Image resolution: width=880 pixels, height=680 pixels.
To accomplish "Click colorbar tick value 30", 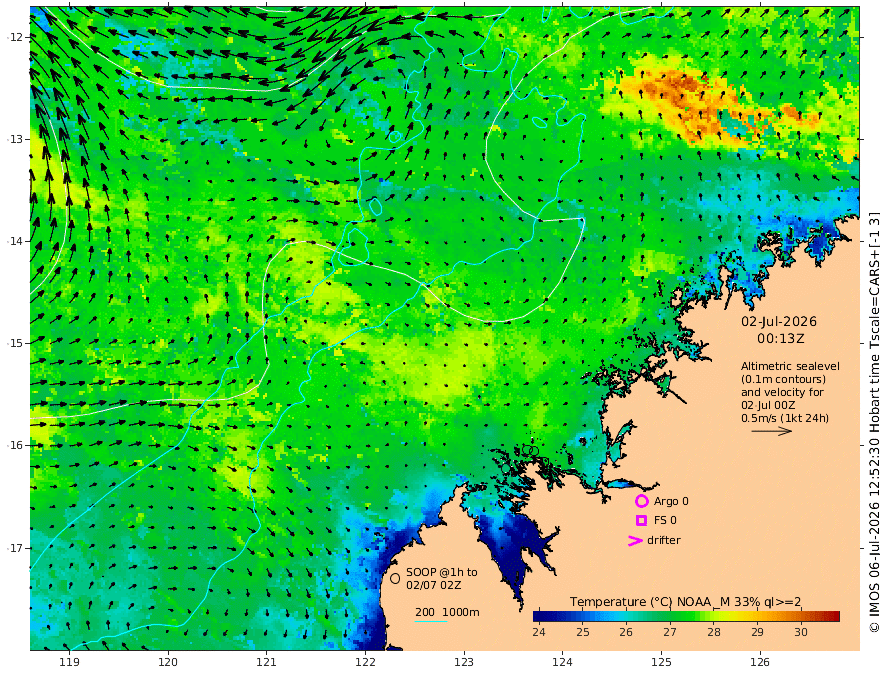I will click(801, 632).
